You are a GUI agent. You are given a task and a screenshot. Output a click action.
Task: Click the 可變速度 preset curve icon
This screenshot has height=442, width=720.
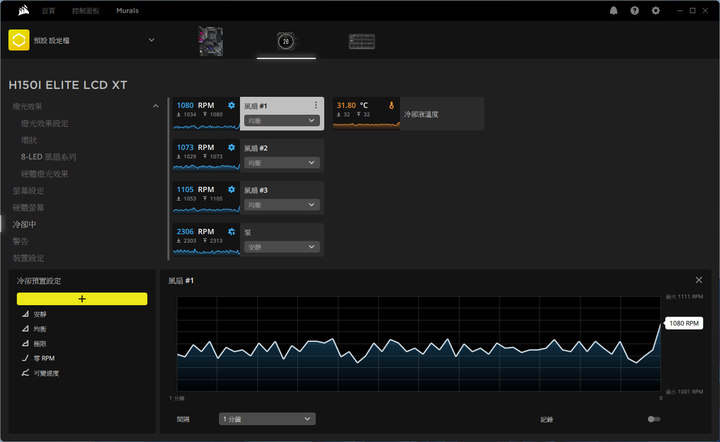tap(25, 373)
